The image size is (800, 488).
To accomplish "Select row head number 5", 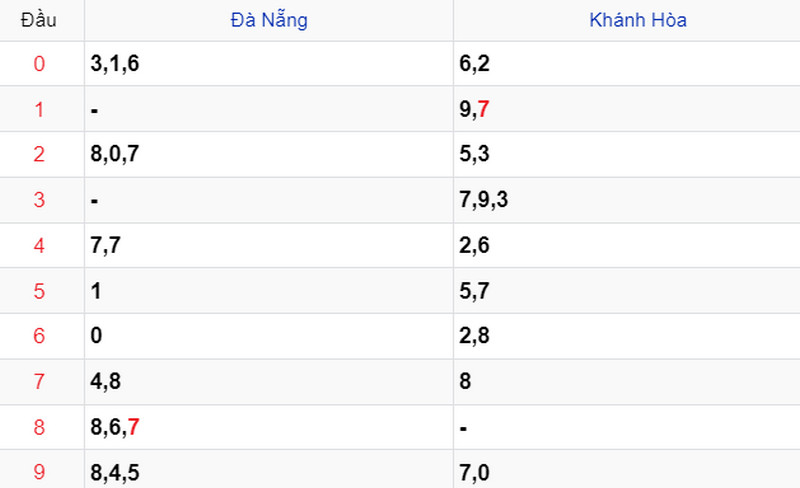I will 39,291.
